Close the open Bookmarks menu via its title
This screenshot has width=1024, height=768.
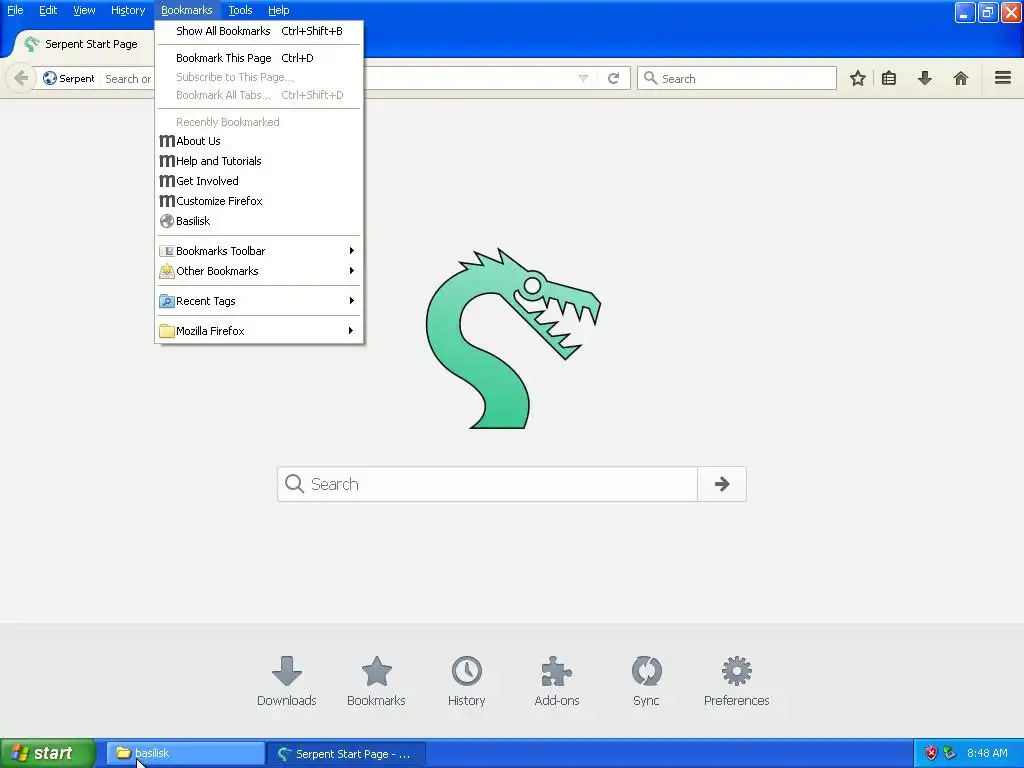click(x=187, y=10)
